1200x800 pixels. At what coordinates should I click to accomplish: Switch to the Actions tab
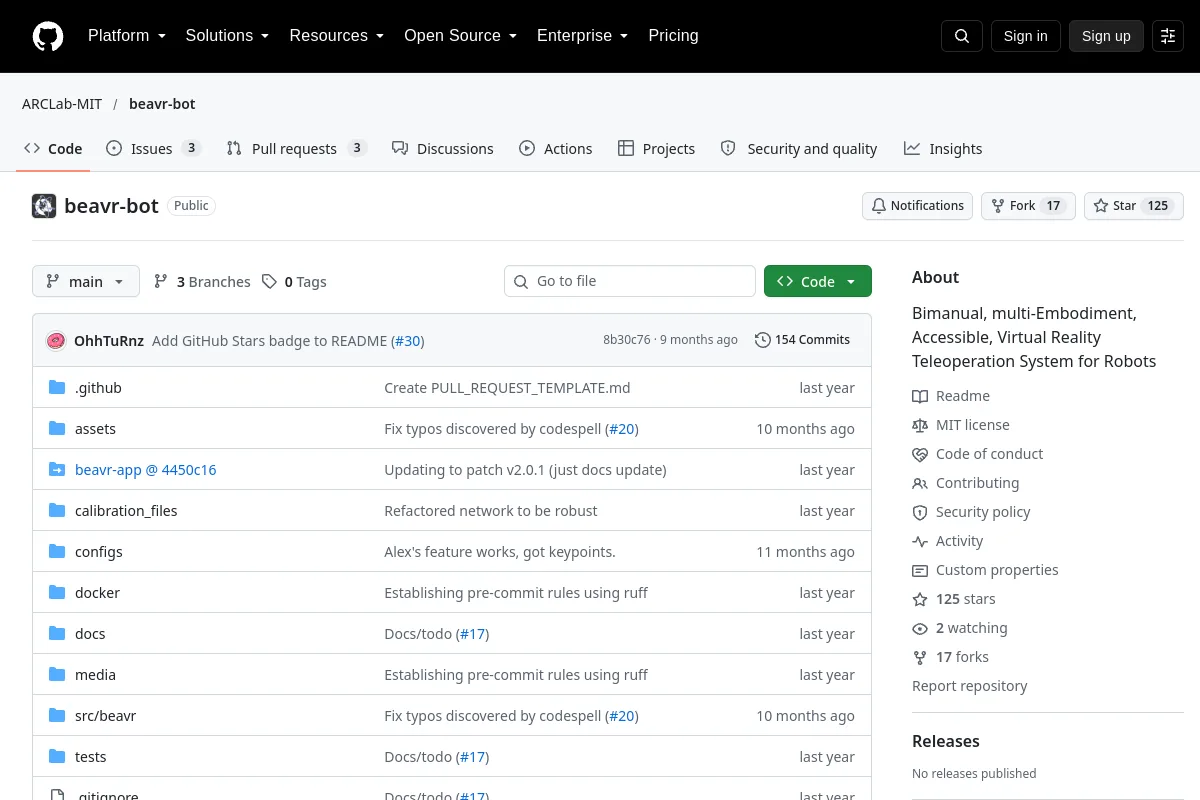556,148
